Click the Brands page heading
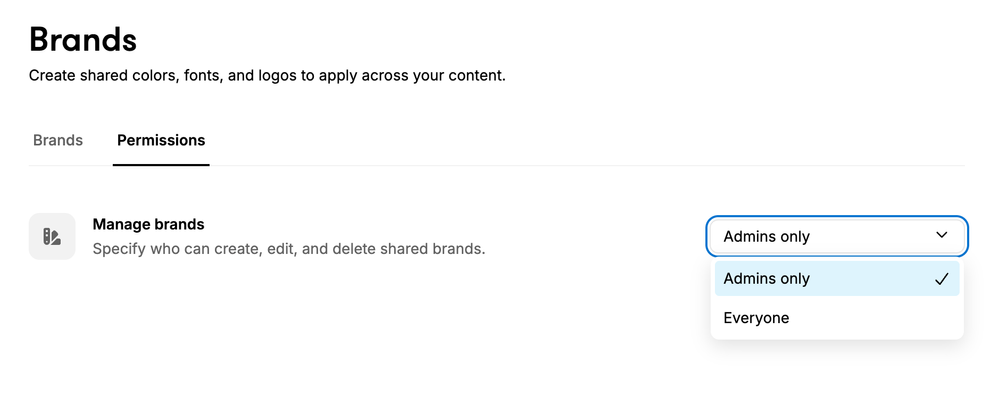This screenshot has width=999, height=410. [x=83, y=39]
